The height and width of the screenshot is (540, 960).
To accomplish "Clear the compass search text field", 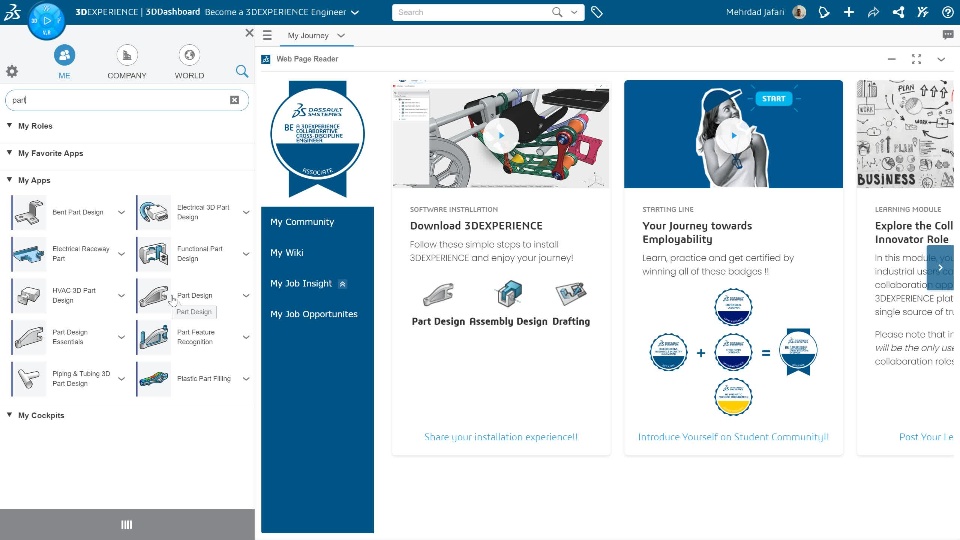I will 234,100.
